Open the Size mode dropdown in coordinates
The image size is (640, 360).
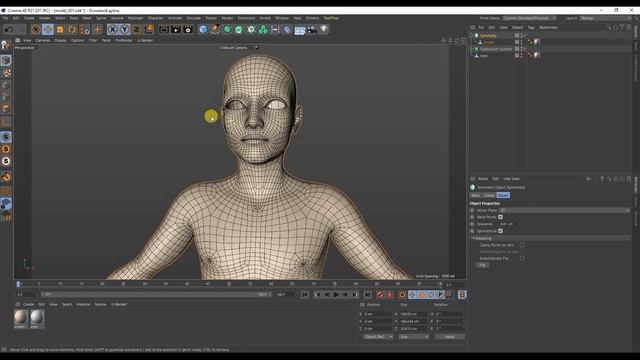414,337
